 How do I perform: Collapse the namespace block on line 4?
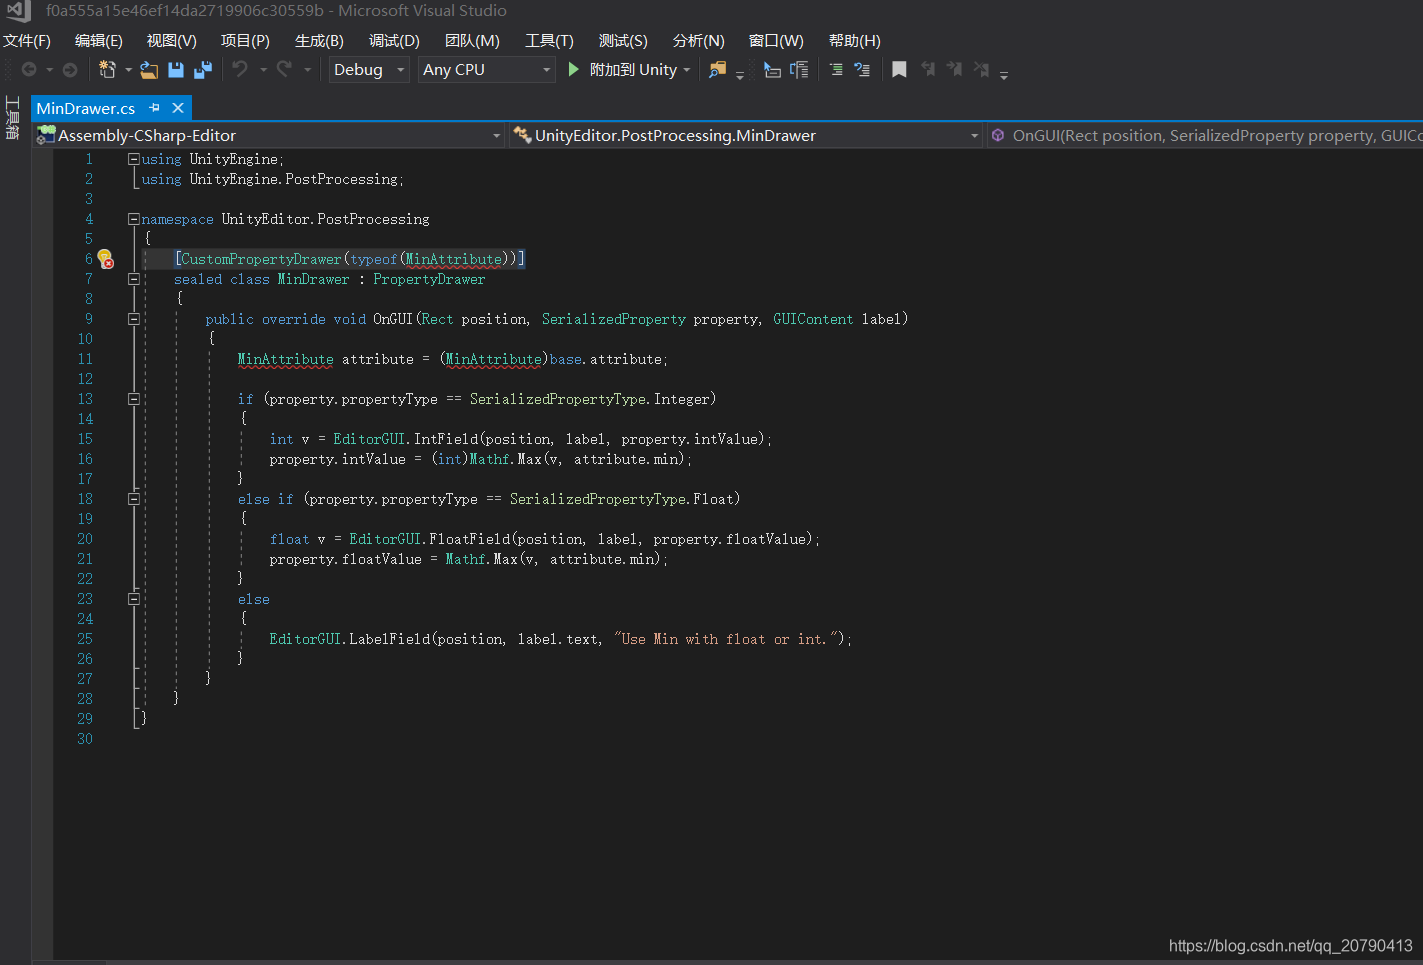(133, 219)
